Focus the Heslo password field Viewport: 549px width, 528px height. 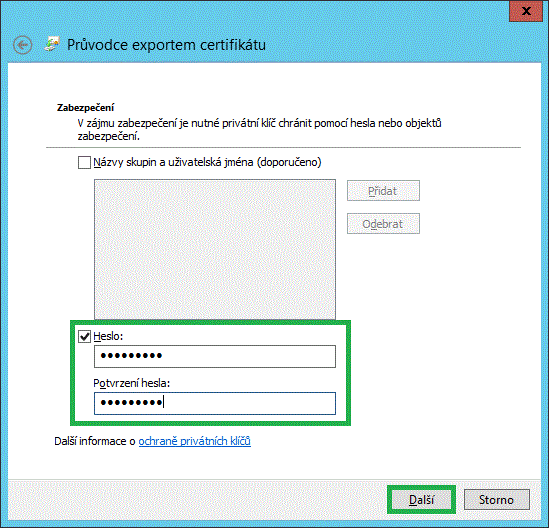(x=215, y=356)
